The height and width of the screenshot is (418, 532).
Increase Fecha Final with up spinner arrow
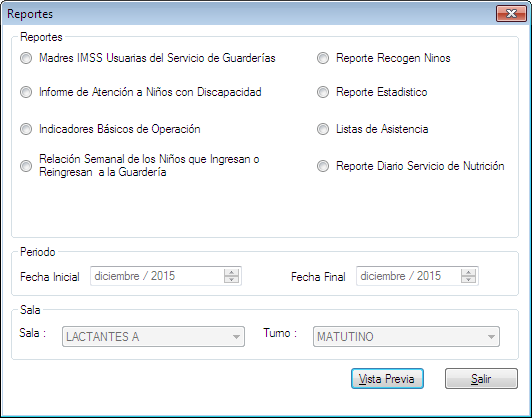tap(469, 272)
